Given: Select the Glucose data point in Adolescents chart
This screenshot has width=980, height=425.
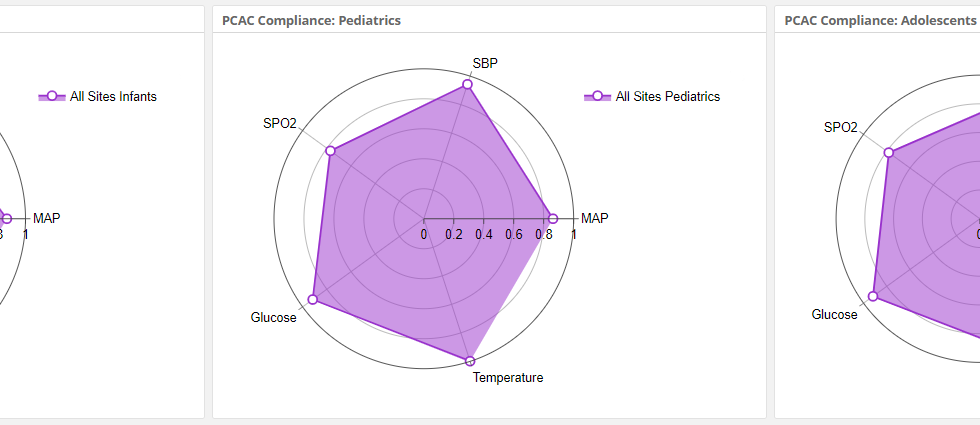Looking at the screenshot, I should pos(873,296).
